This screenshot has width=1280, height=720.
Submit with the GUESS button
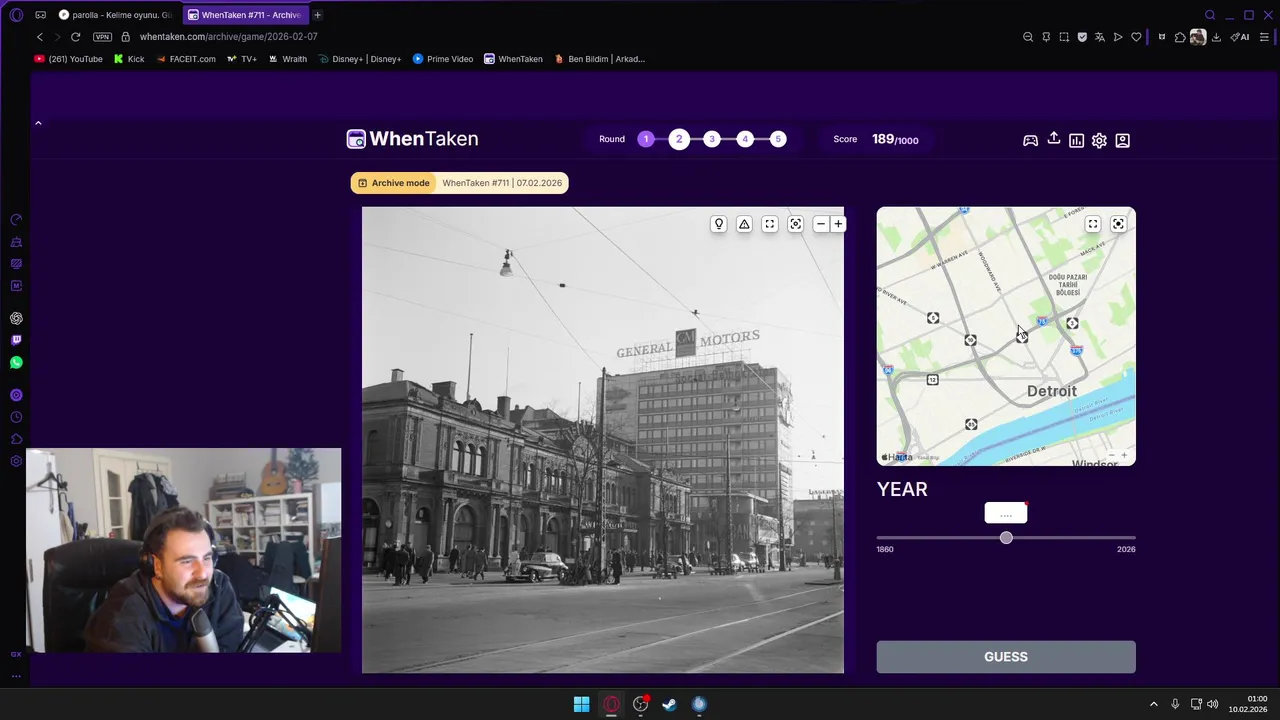click(1006, 657)
